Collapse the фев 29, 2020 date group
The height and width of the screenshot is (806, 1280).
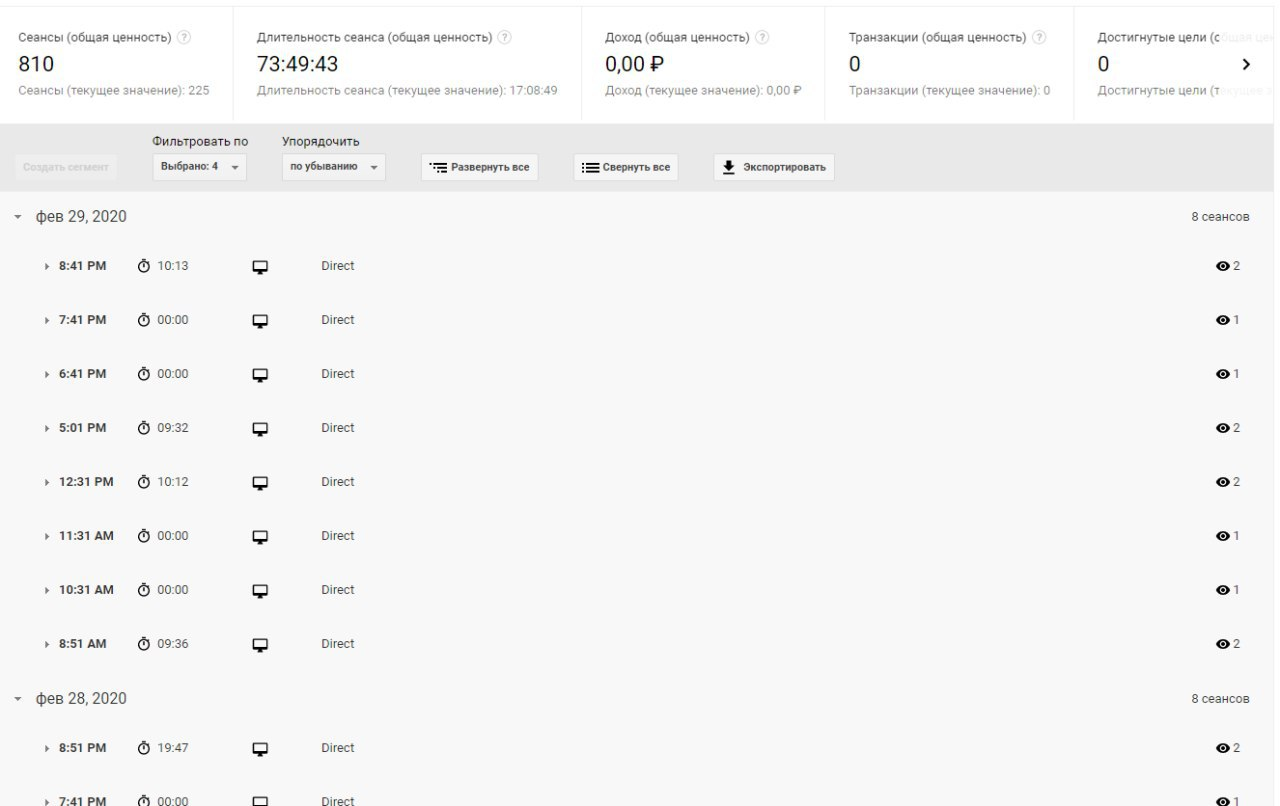(x=18, y=218)
